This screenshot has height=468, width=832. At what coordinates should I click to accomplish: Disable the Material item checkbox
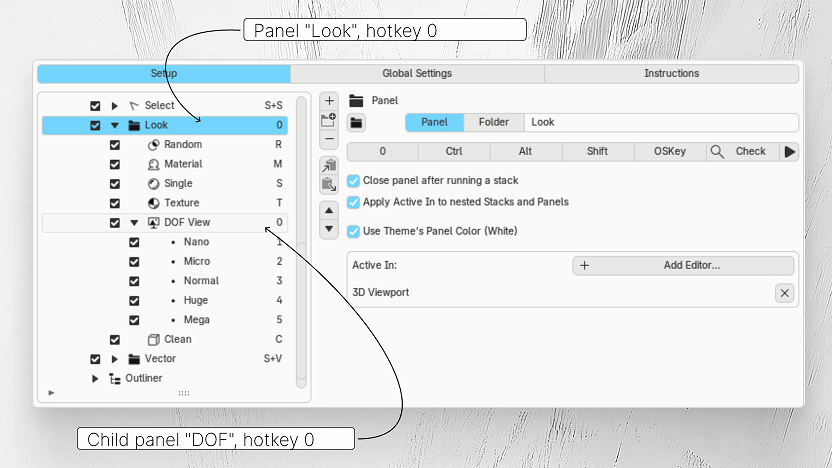(115, 164)
